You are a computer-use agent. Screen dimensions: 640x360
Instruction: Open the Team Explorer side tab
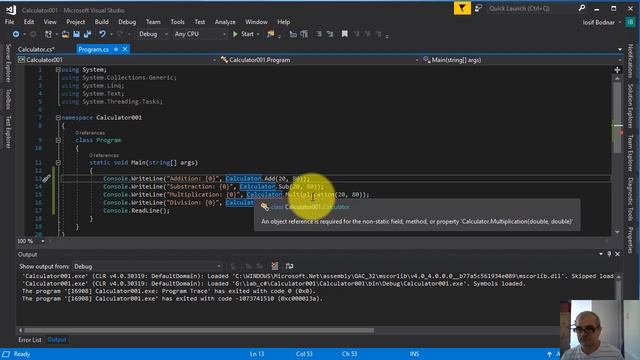(x=630, y=153)
